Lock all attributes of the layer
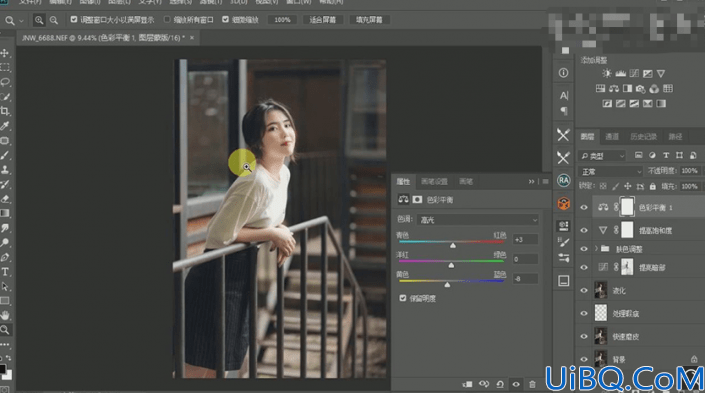705x393 pixels. pos(652,186)
